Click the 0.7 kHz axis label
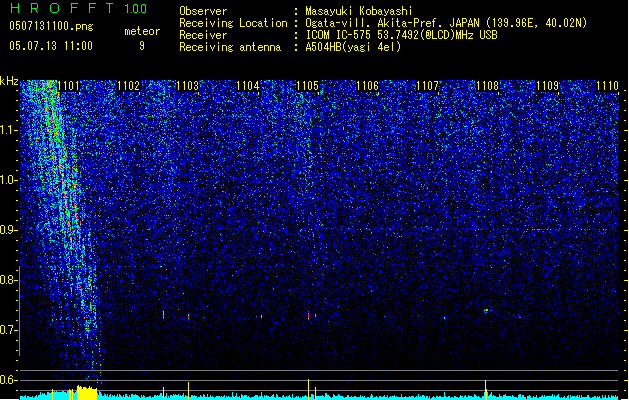 pos(9,330)
